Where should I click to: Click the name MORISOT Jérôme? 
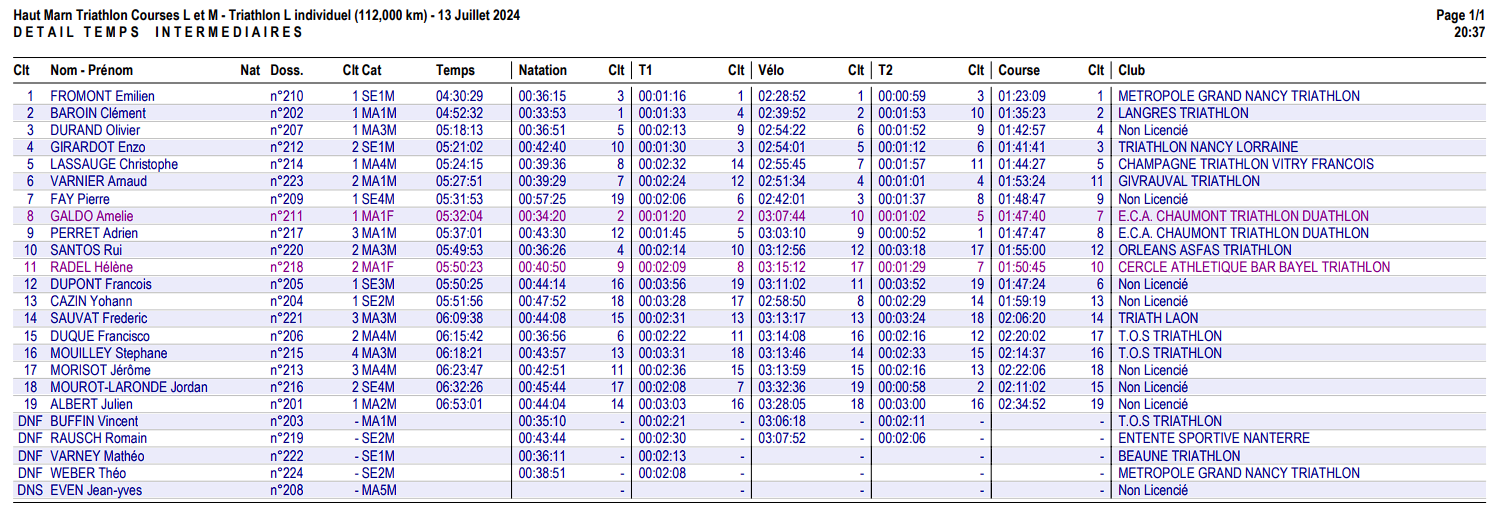pyautogui.click(x=99, y=370)
